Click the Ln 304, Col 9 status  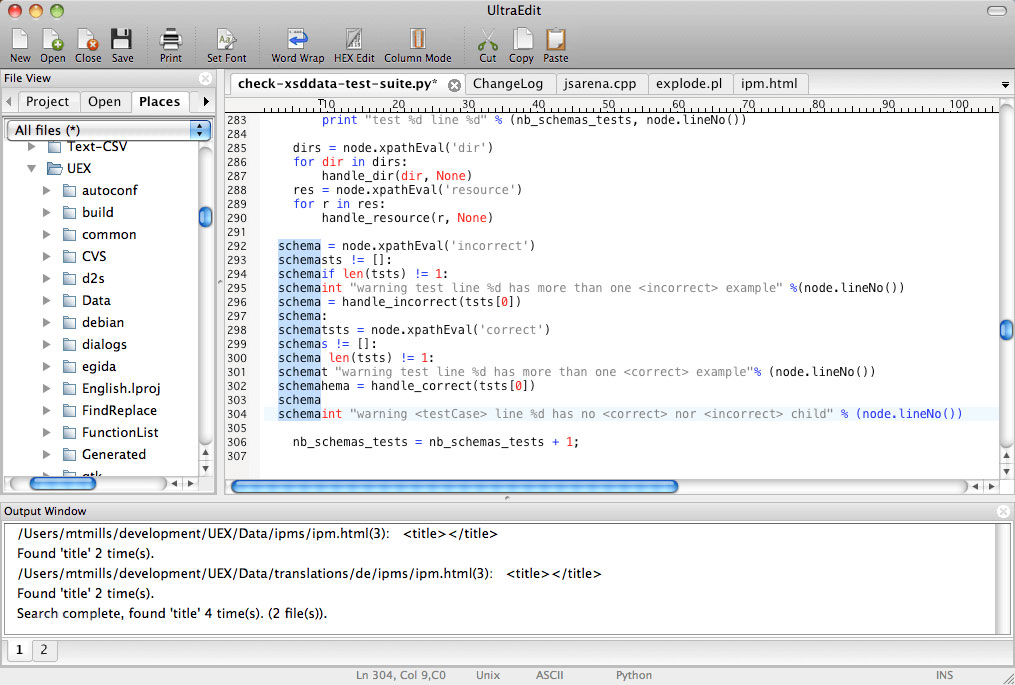[401, 675]
